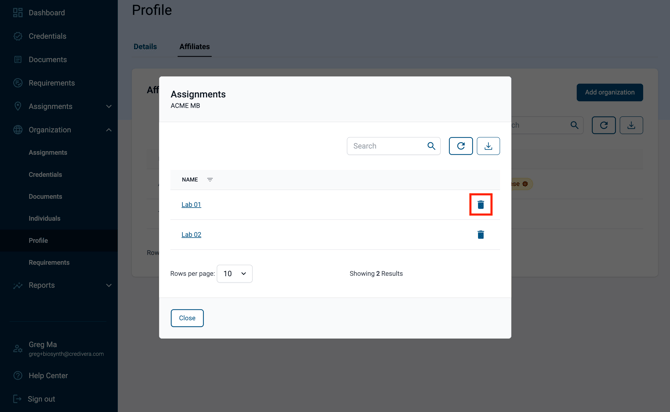Image resolution: width=670 pixels, height=412 pixels.
Task: Close the Assignments dialog
Action: click(187, 318)
